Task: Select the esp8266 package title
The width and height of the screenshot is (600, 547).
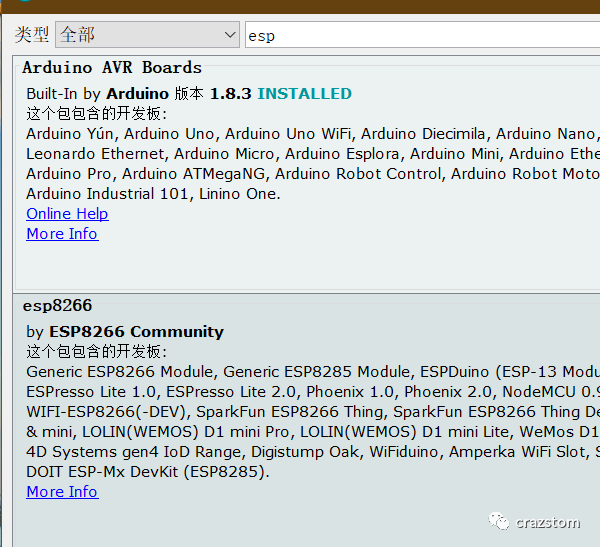Action: pyautogui.click(x=57, y=305)
